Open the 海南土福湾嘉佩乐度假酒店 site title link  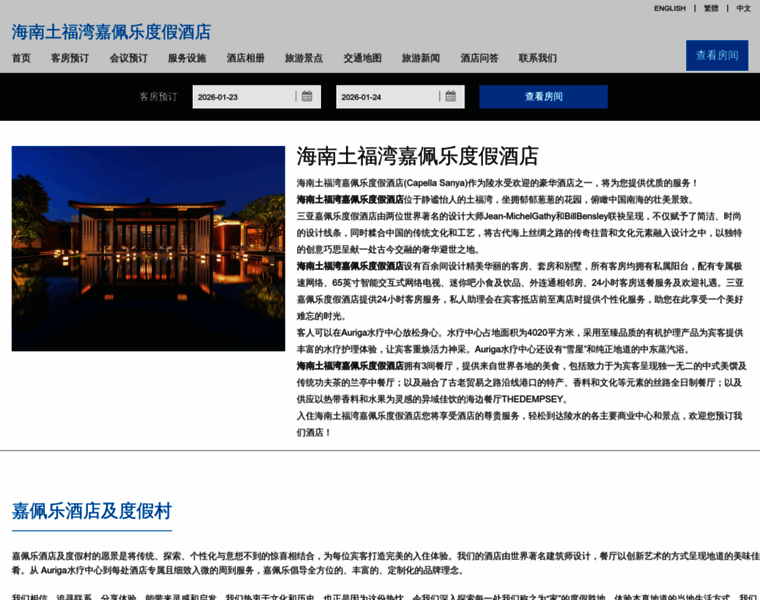111,32
